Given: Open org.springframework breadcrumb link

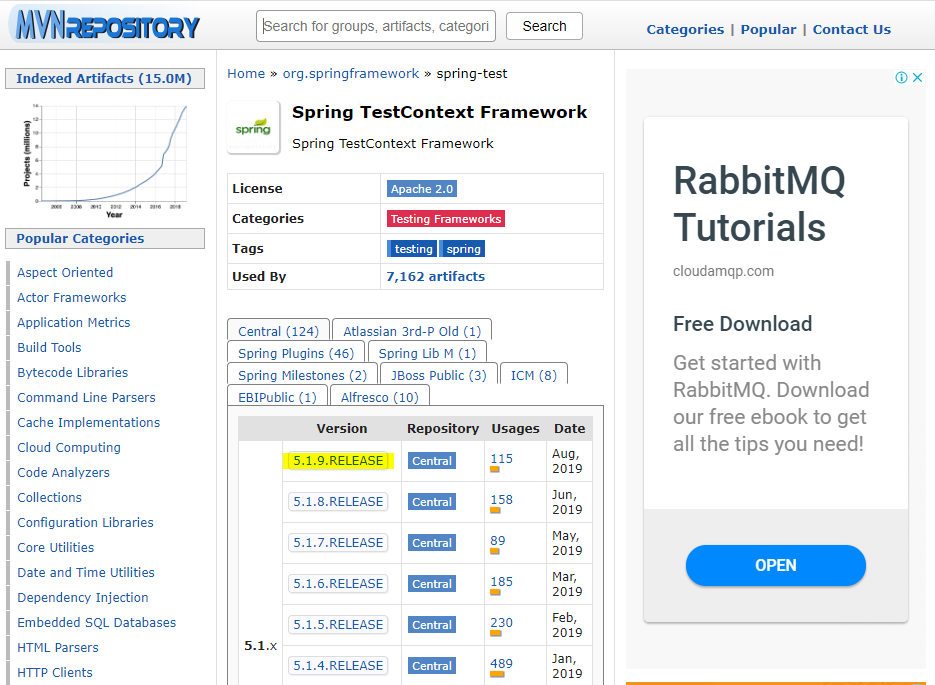Looking at the screenshot, I should click(x=351, y=73).
